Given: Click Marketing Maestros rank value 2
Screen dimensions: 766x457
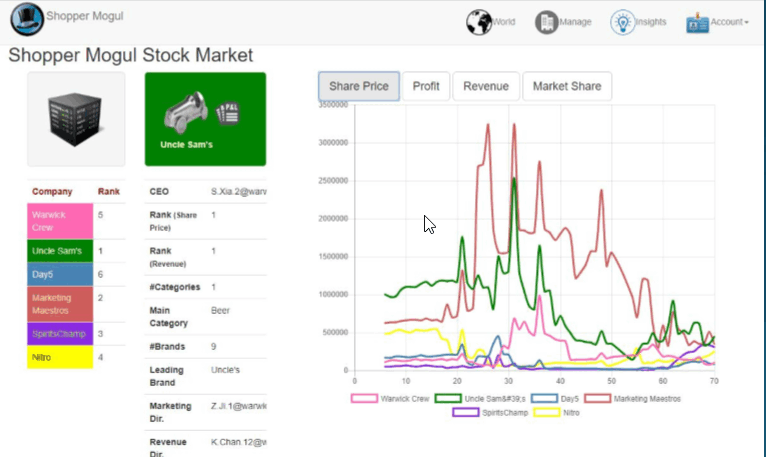Looking at the screenshot, I should (x=100, y=298).
